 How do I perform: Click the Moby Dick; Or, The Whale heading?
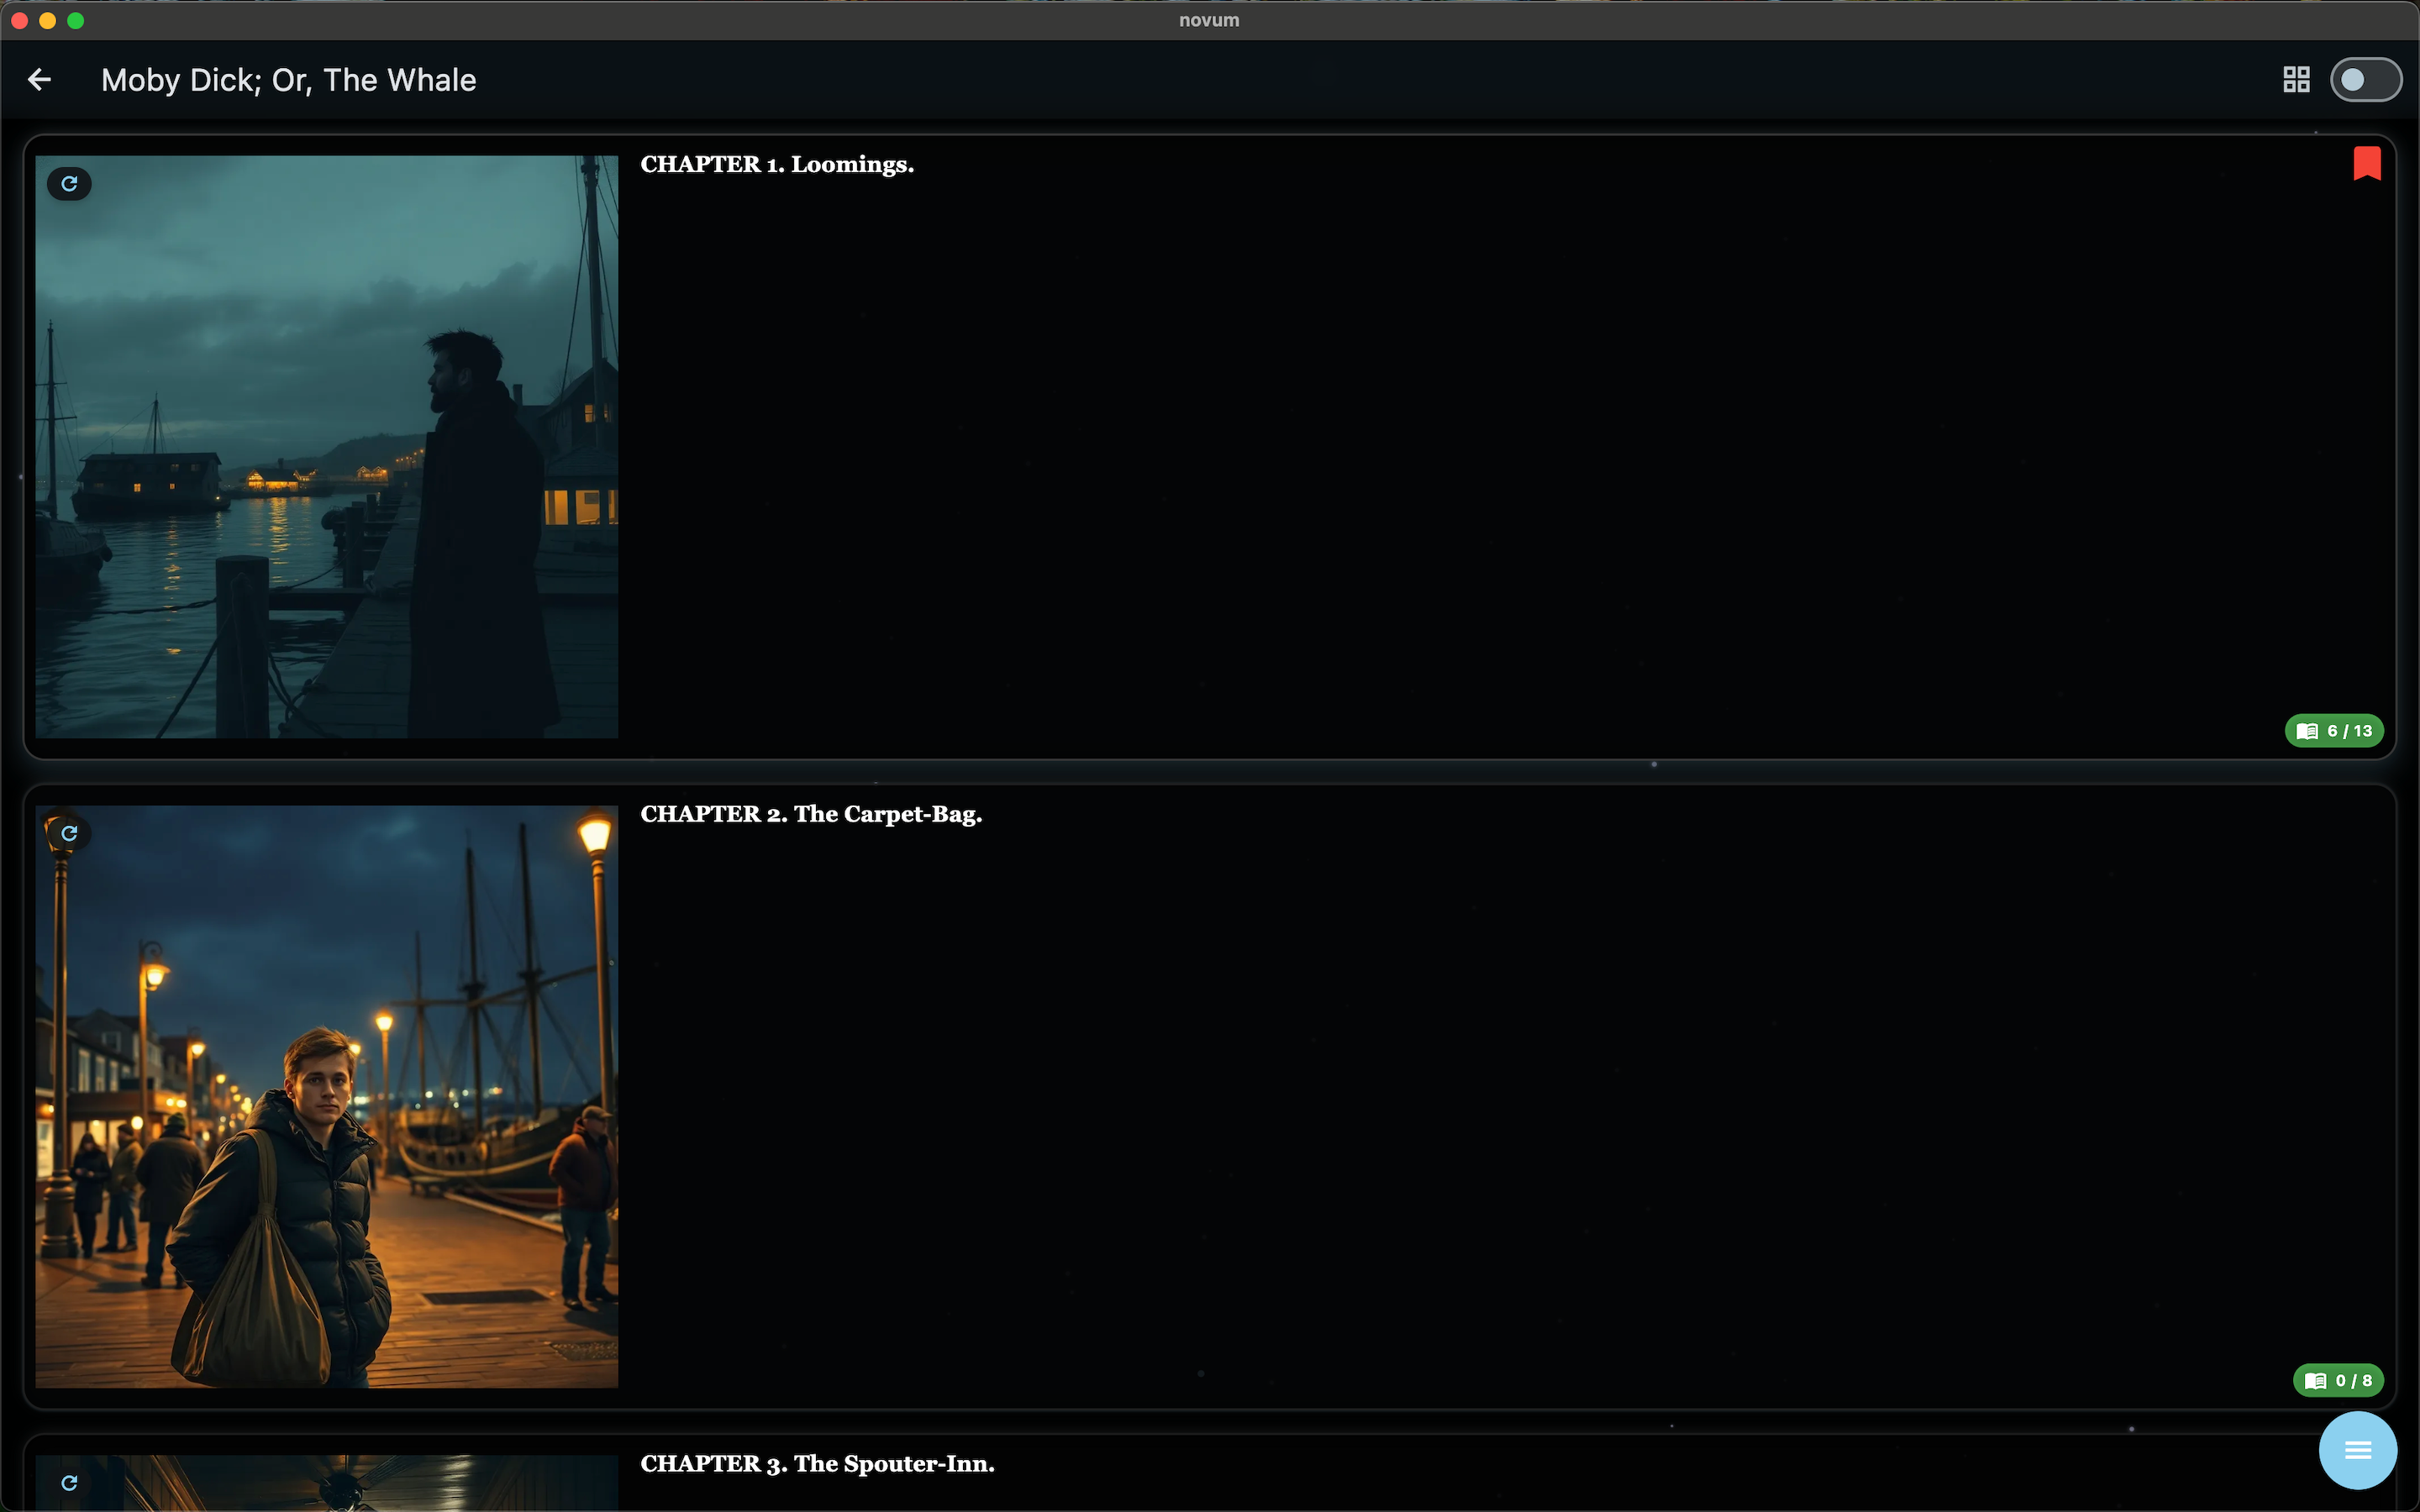tap(289, 80)
